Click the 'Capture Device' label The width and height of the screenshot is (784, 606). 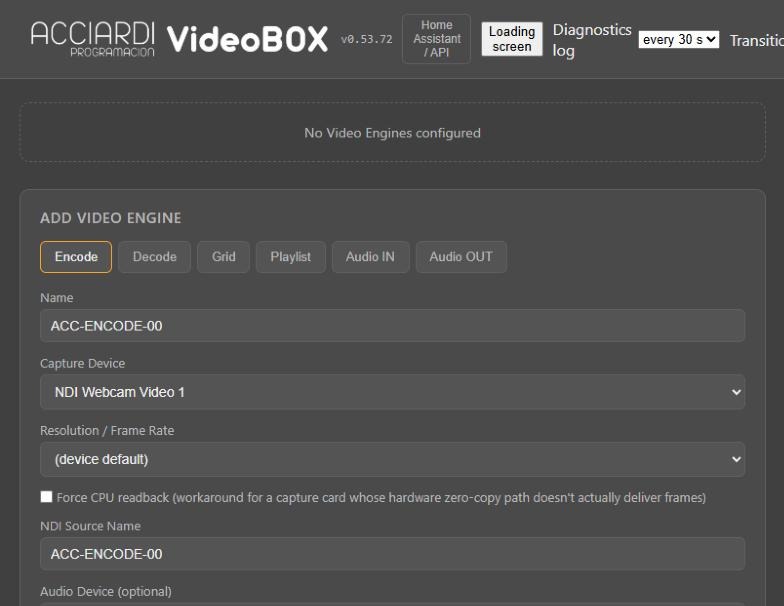(x=82, y=364)
